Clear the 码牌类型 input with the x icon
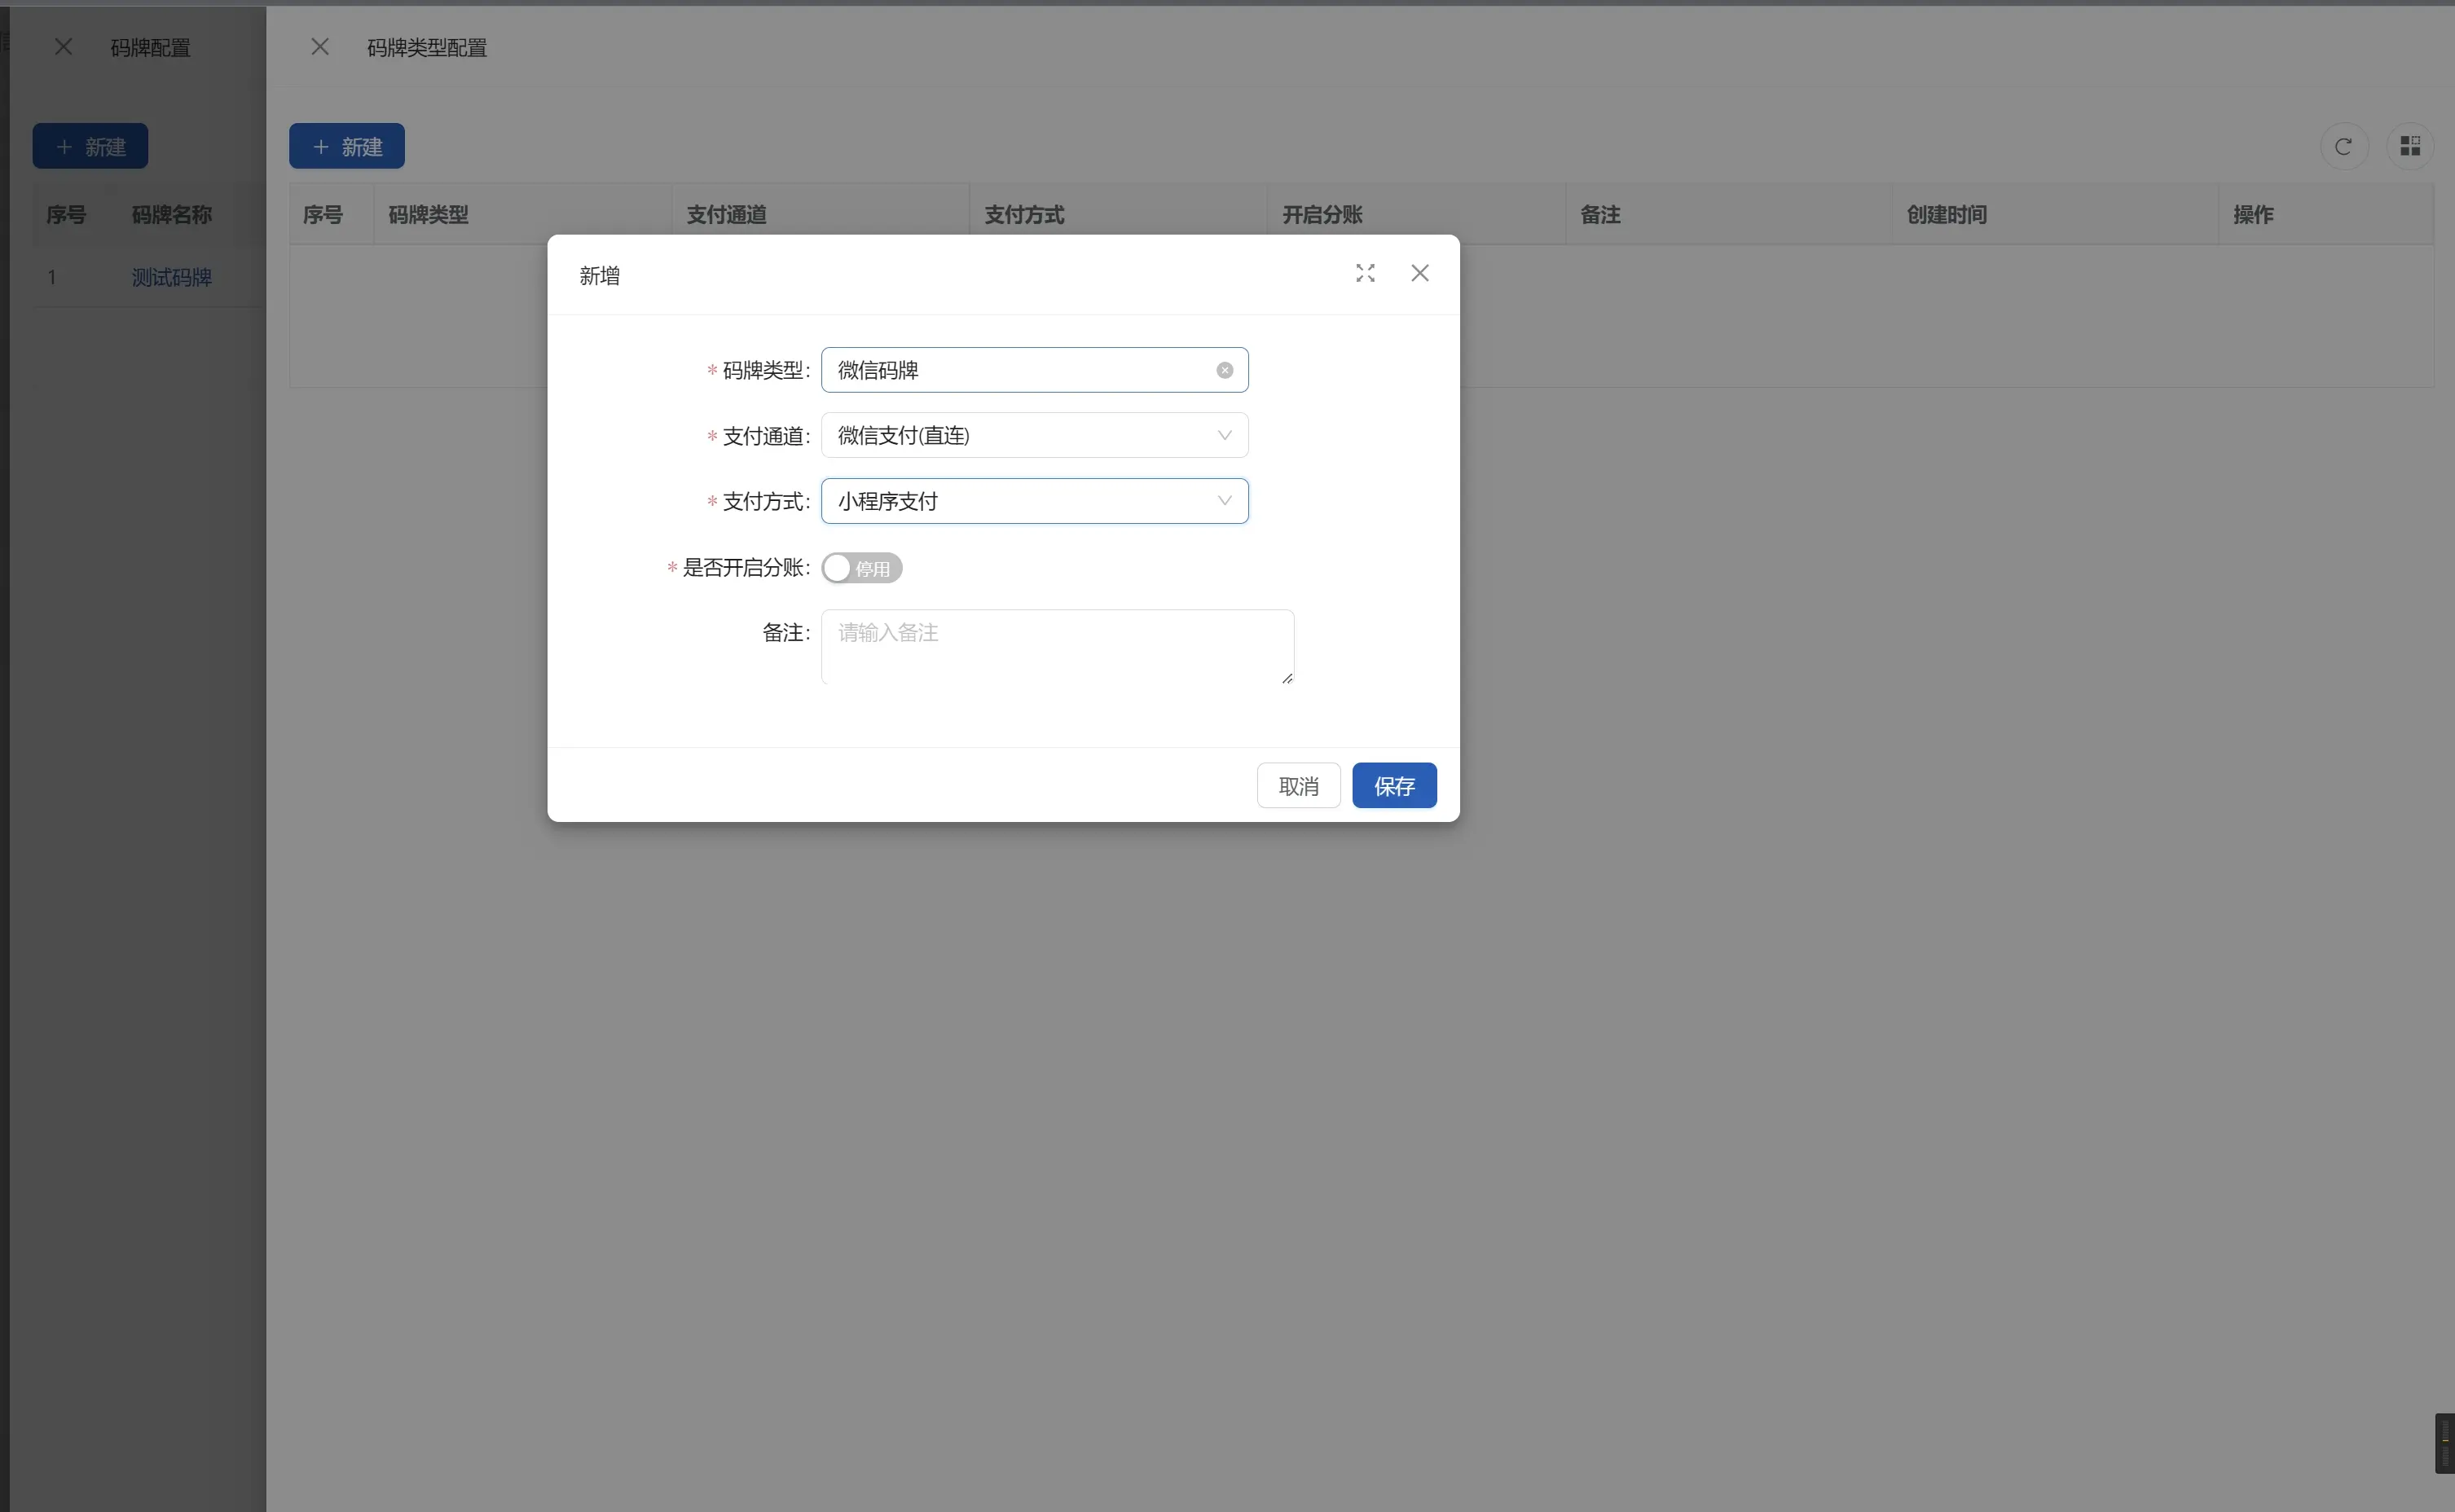 point(1224,370)
